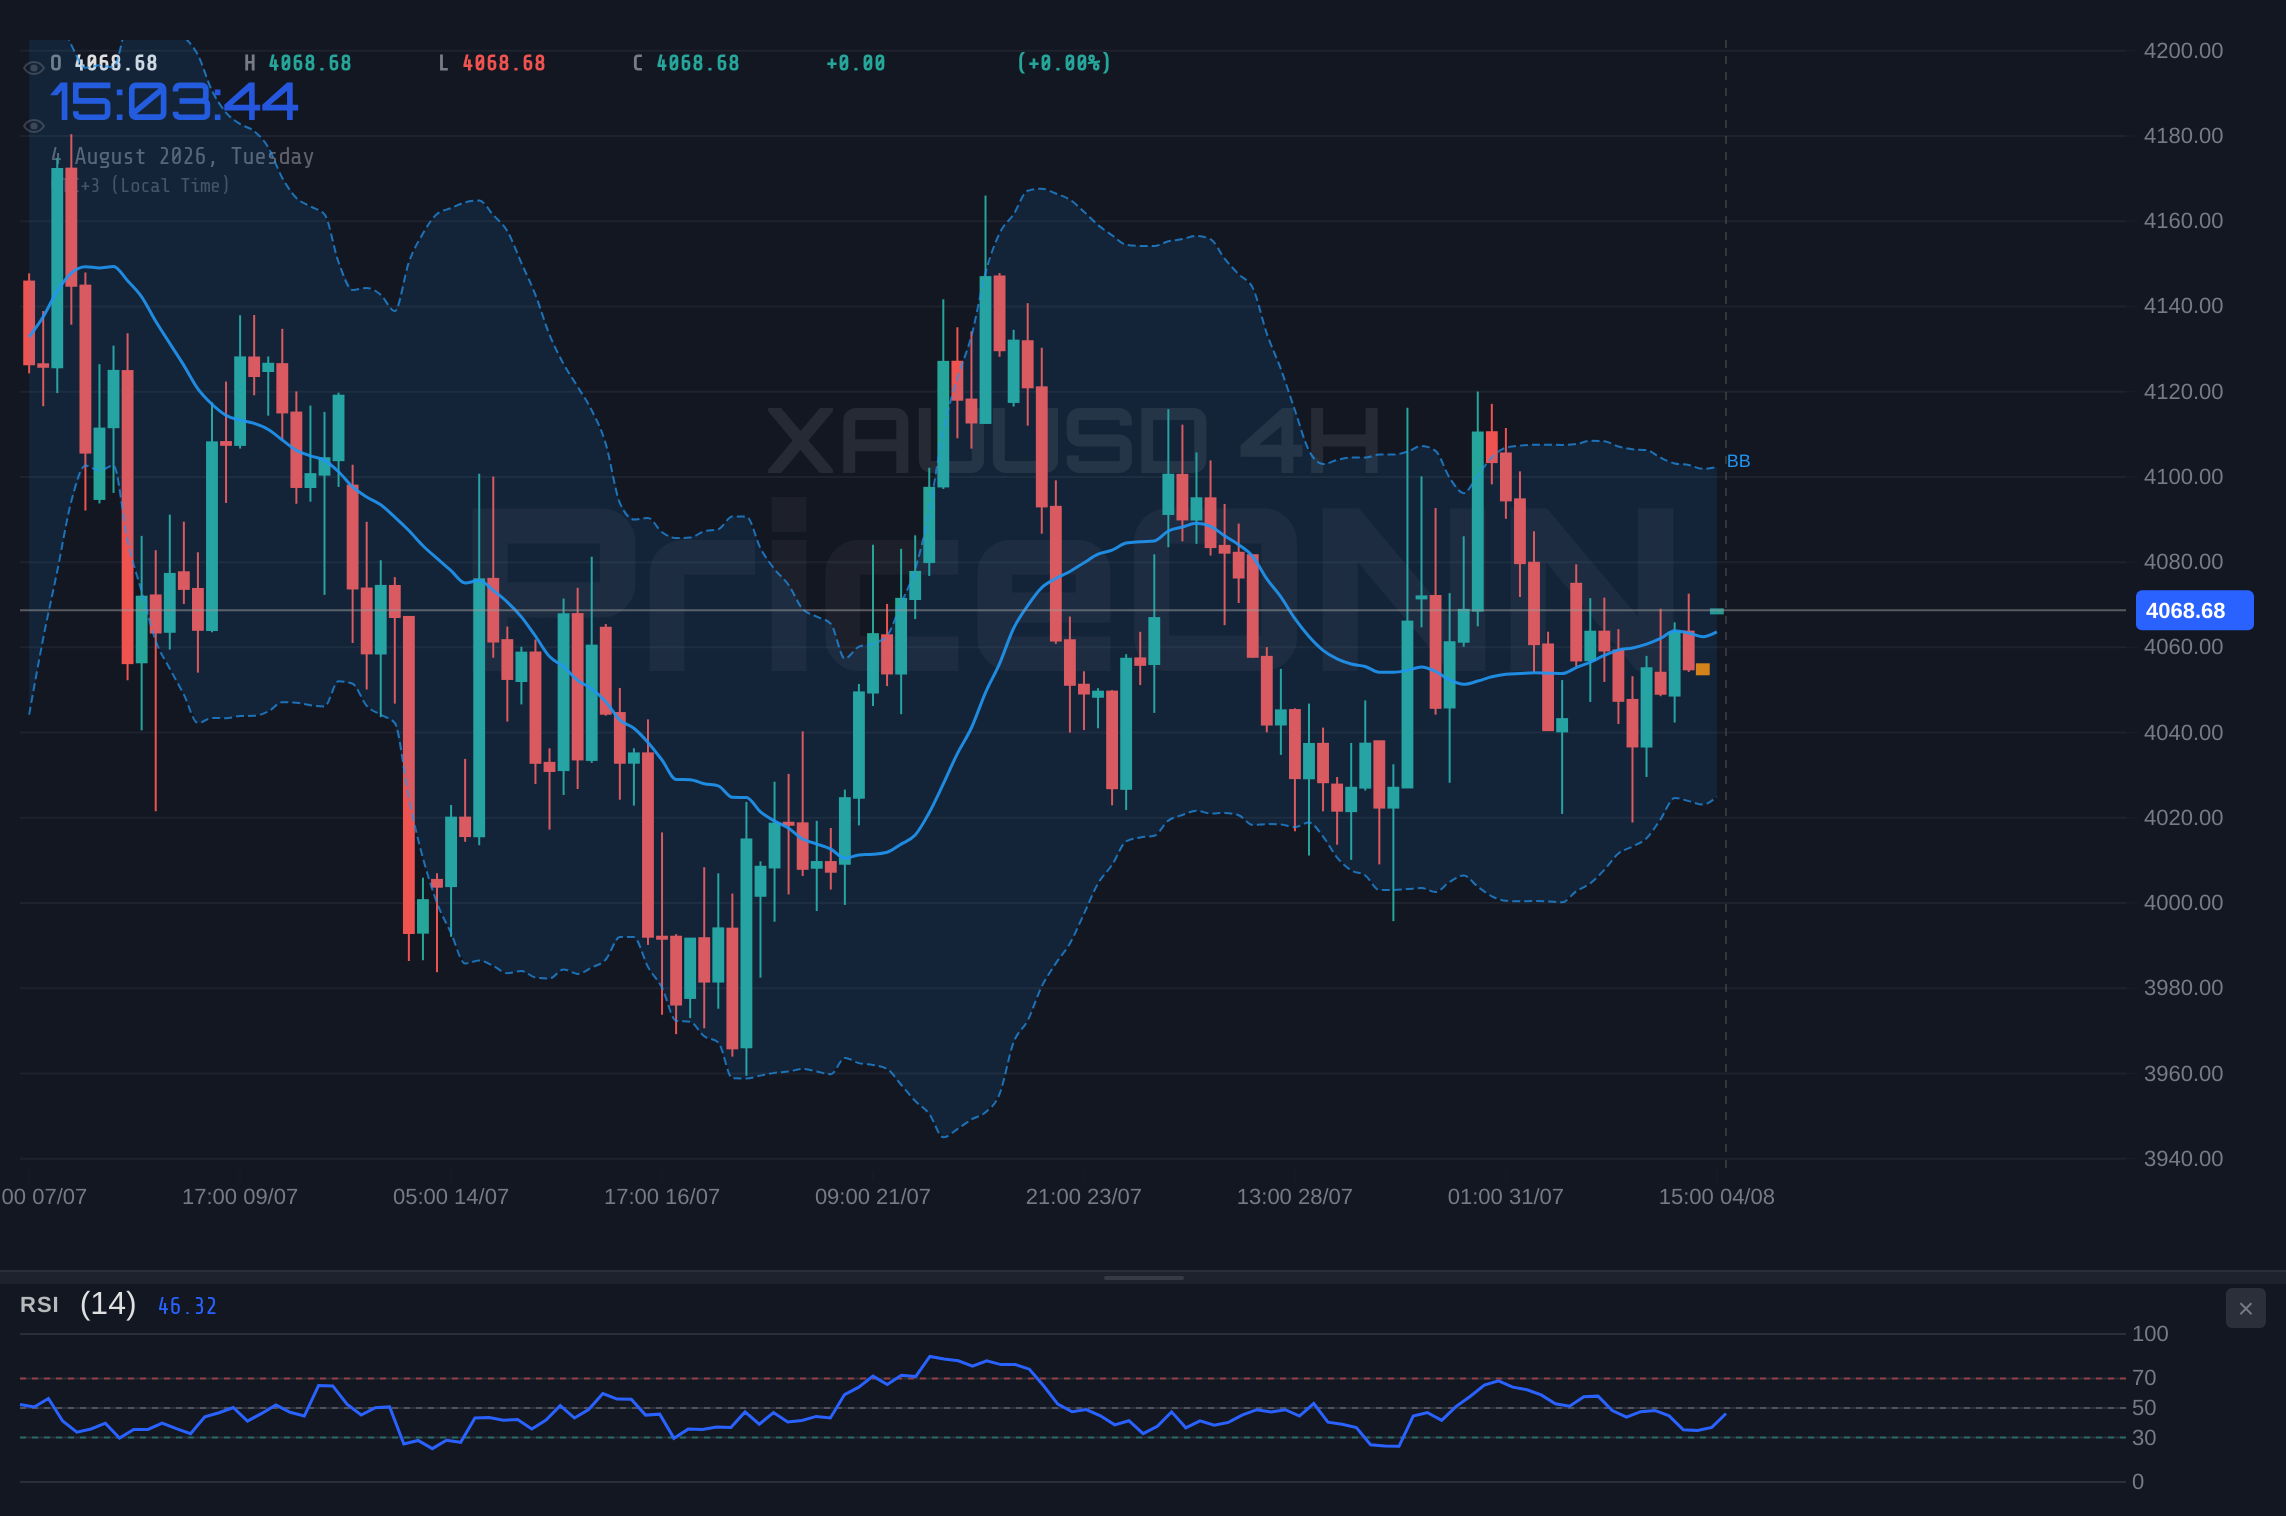Click the teal last-price marker on chart

pos(1716,611)
